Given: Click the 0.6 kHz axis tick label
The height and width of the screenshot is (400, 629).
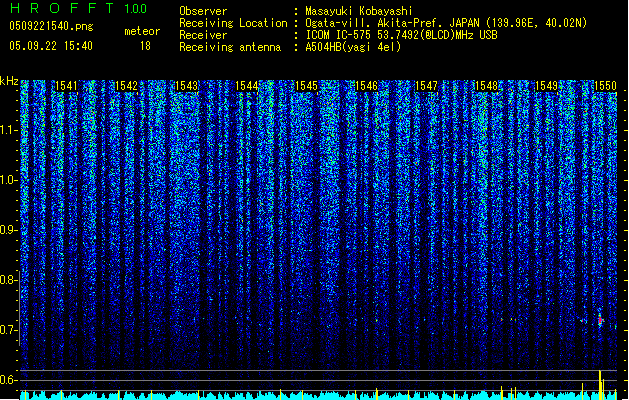Looking at the screenshot, I should point(8,380).
